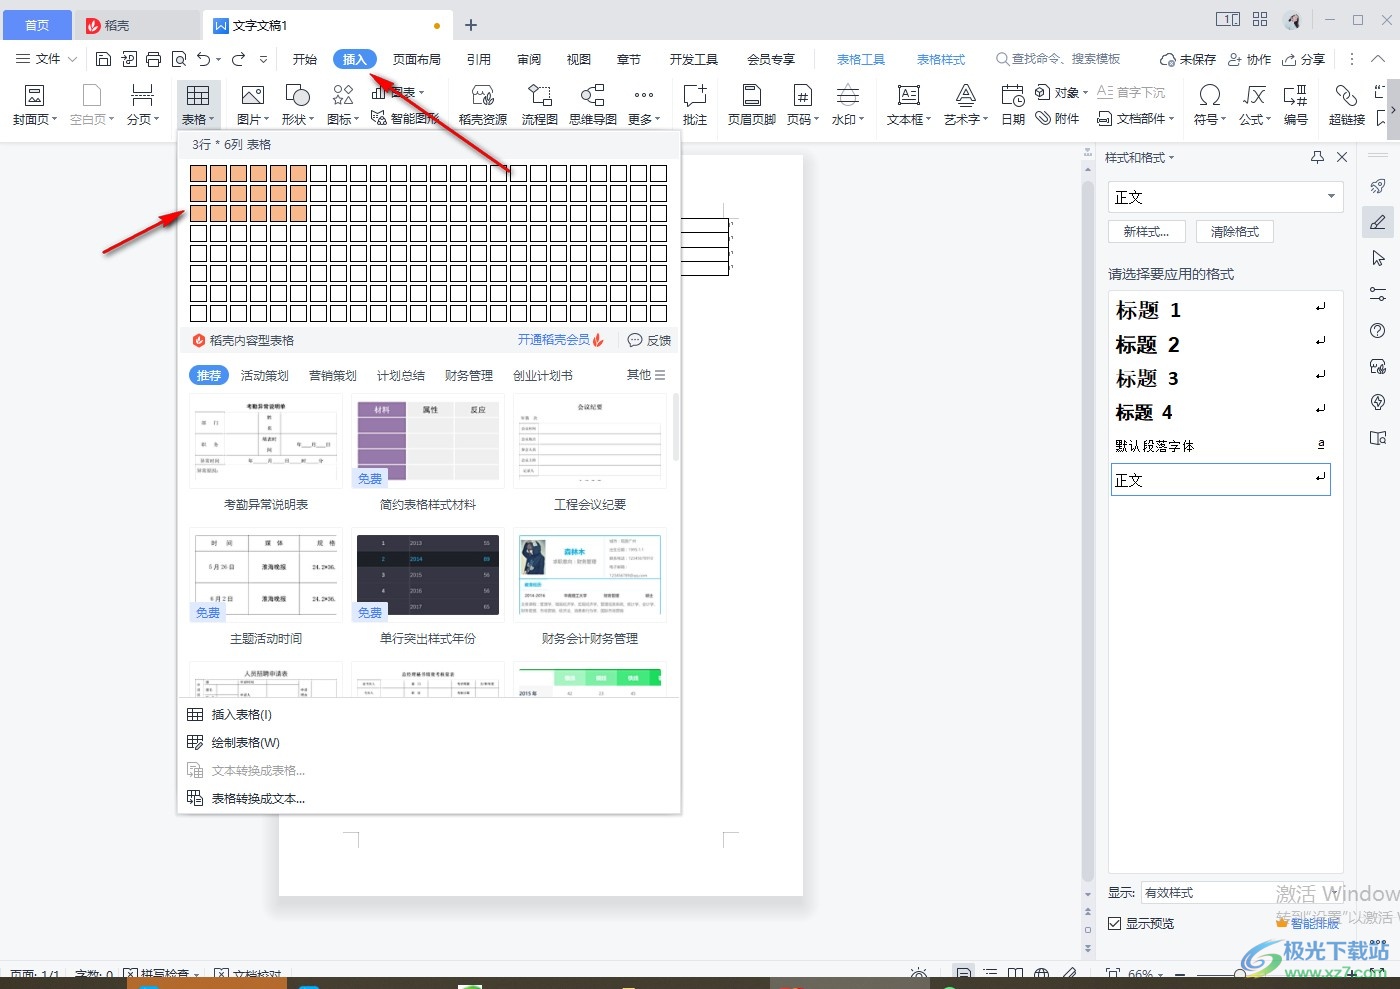Insert an attachment (附件)
The width and height of the screenshot is (1400, 989).
(x=1058, y=118)
